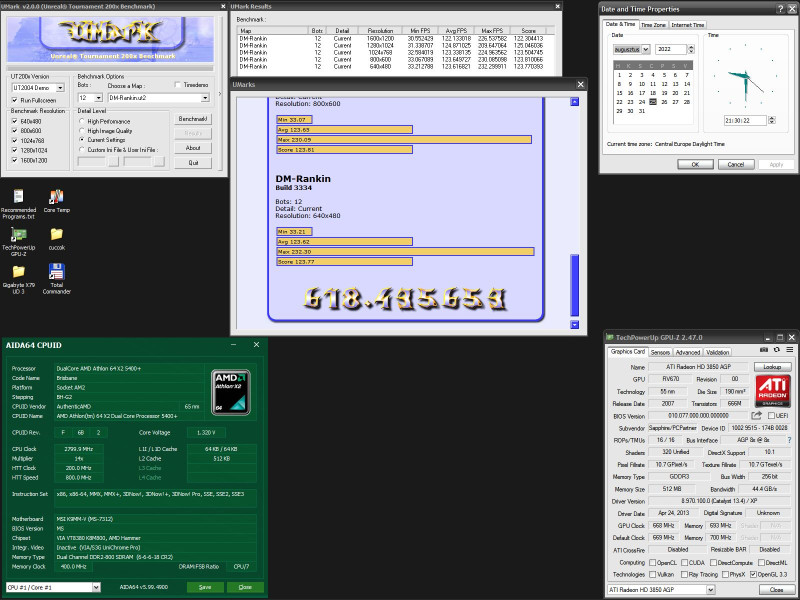Launch the Core Temp desktop icon
Screen dimensions: 800x600
[x=56, y=201]
